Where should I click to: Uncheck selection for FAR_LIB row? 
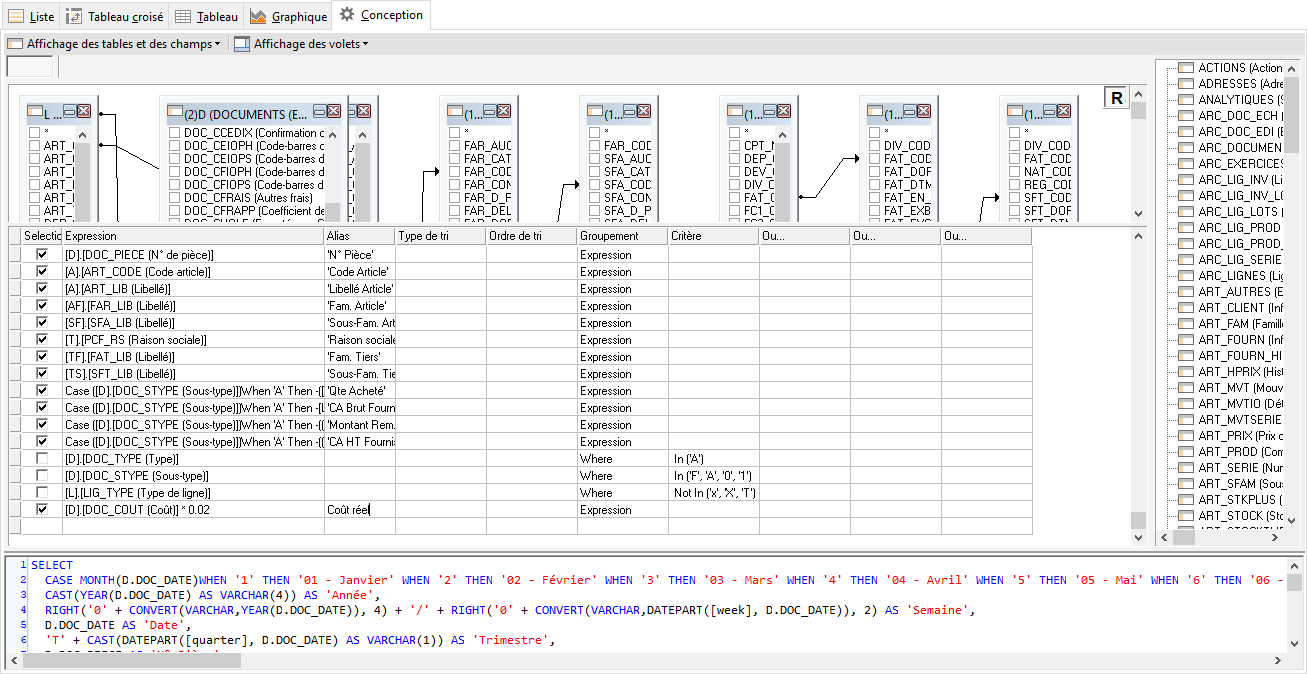(41, 306)
